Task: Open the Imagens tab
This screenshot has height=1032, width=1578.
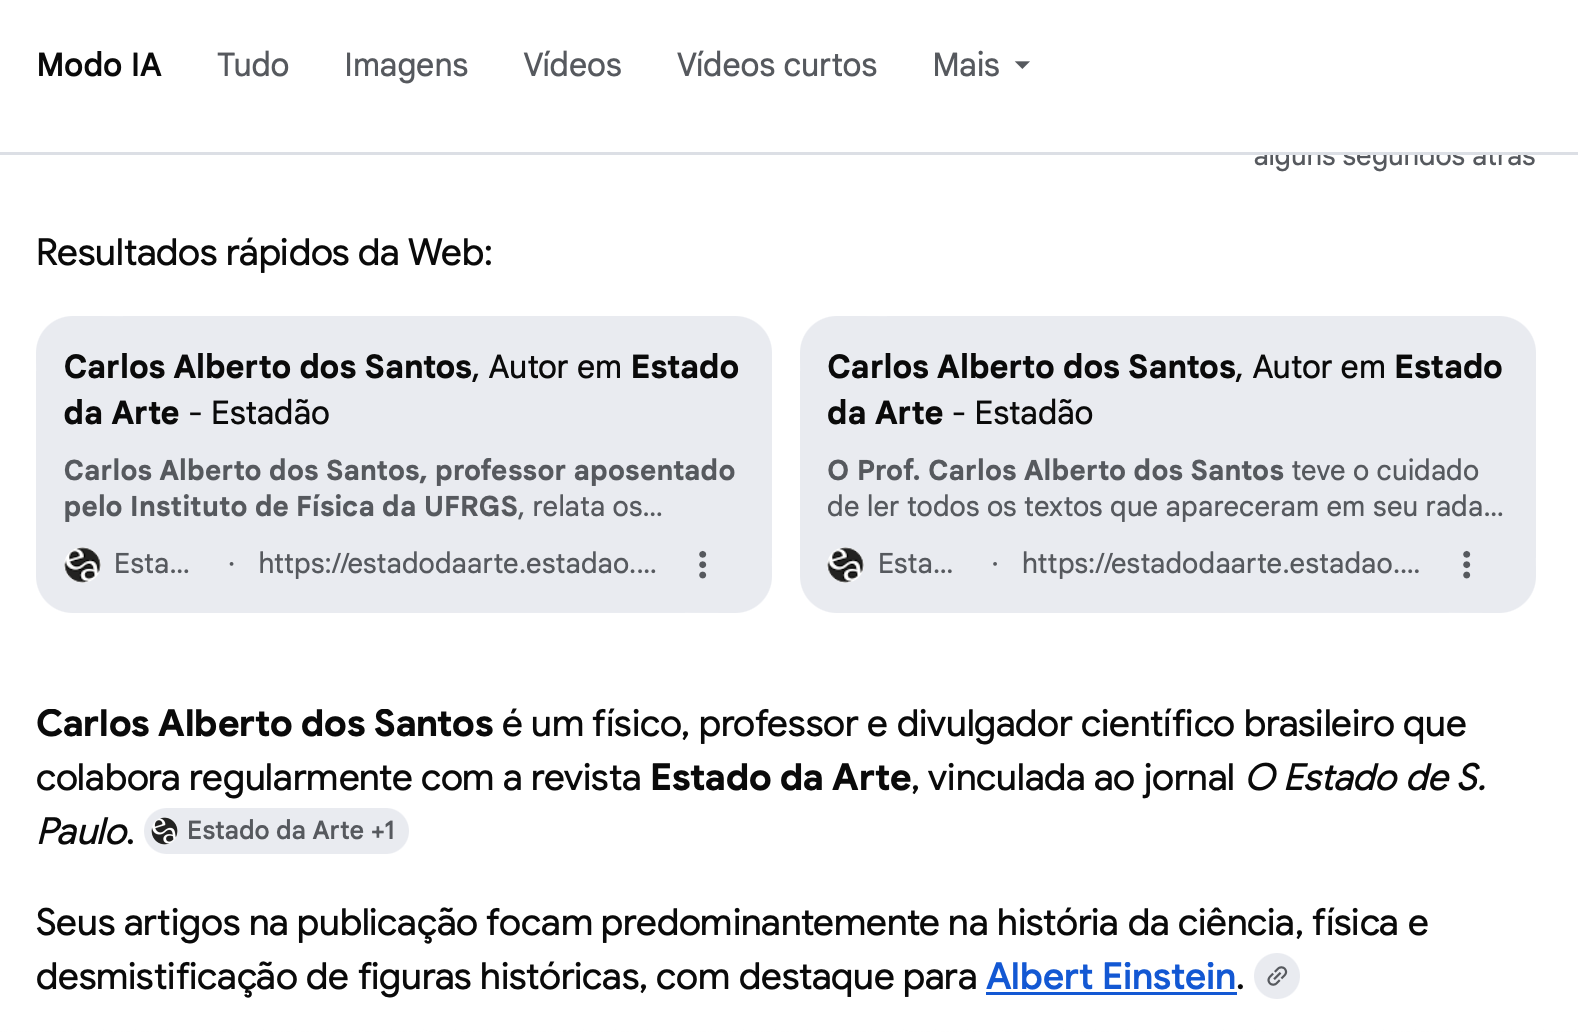Action: (x=406, y=66)
